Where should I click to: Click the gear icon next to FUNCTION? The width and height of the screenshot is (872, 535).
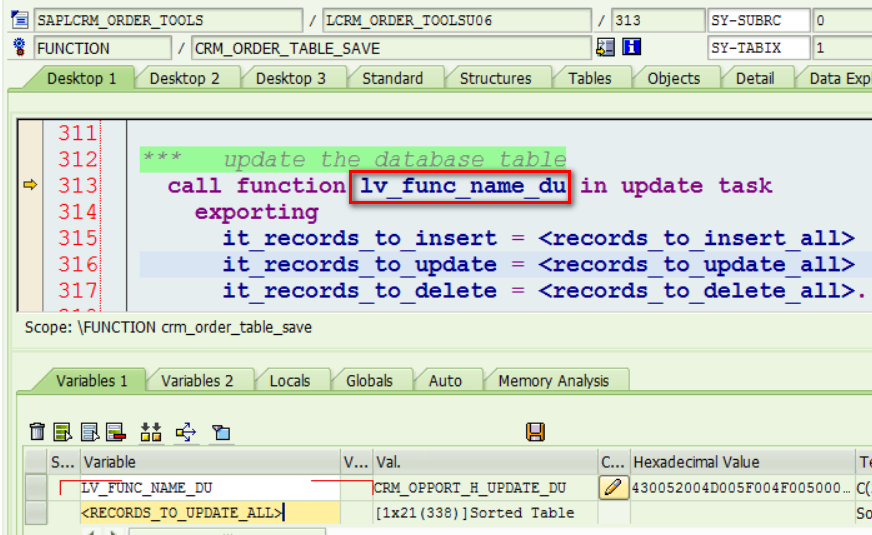coord(19,48)
